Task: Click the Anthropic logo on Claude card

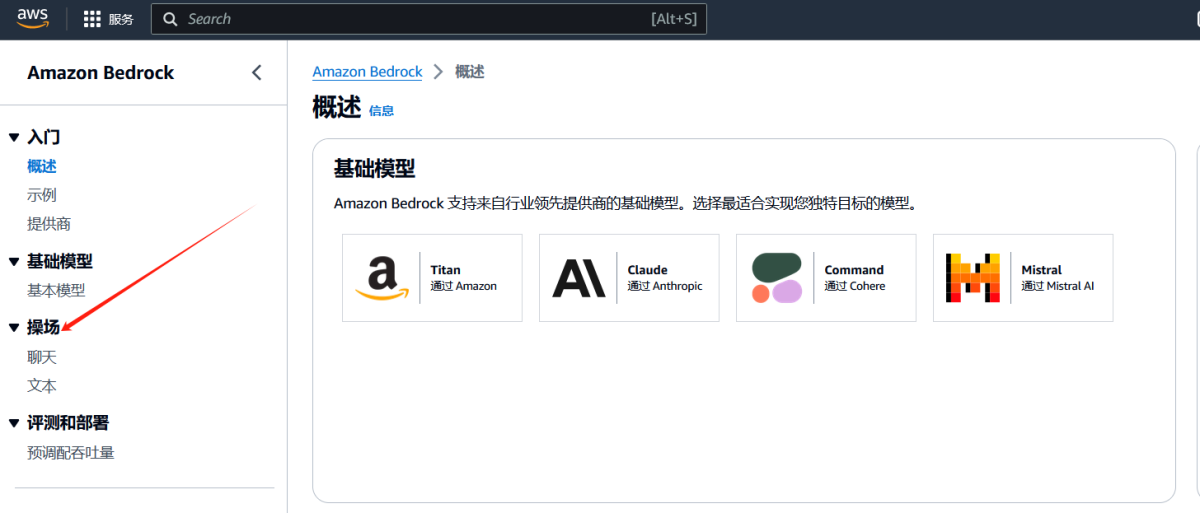Action: pyautogui.click(x=579, y=278)
